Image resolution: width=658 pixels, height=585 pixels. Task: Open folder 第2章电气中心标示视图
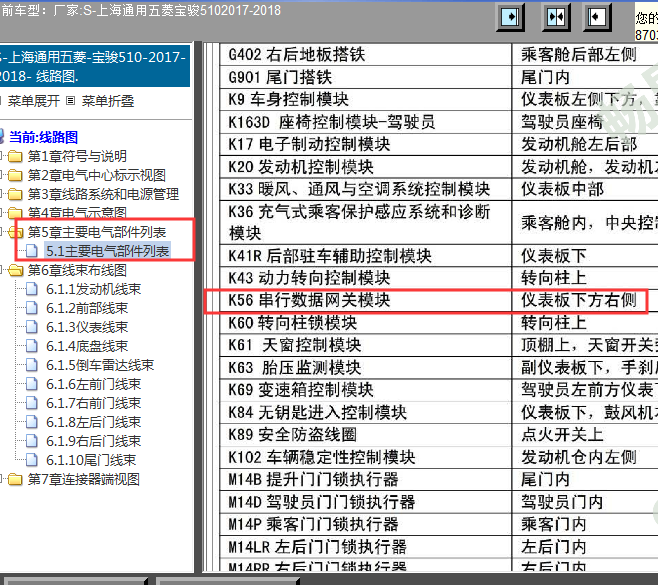click(x=97, y=175)
